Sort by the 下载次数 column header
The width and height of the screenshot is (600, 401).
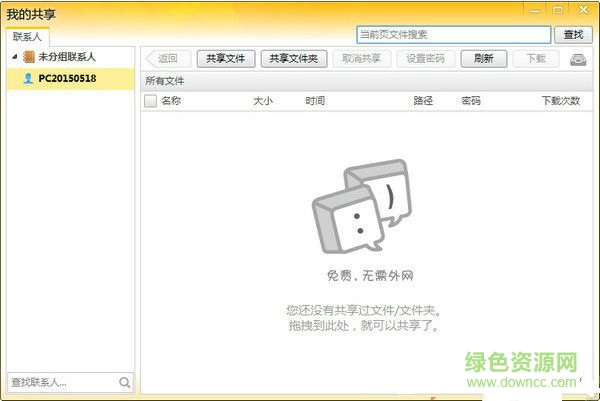click(560, 101)
